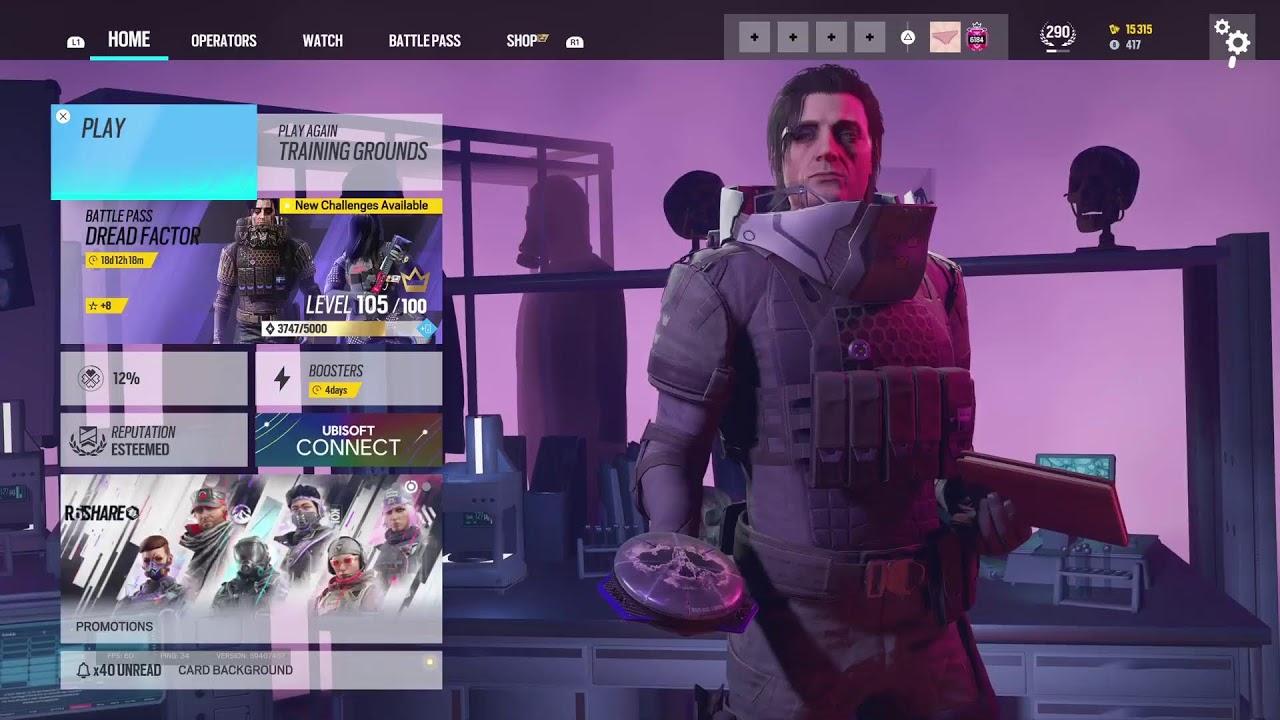Click the battle pass crown icon

click(416, 280)
